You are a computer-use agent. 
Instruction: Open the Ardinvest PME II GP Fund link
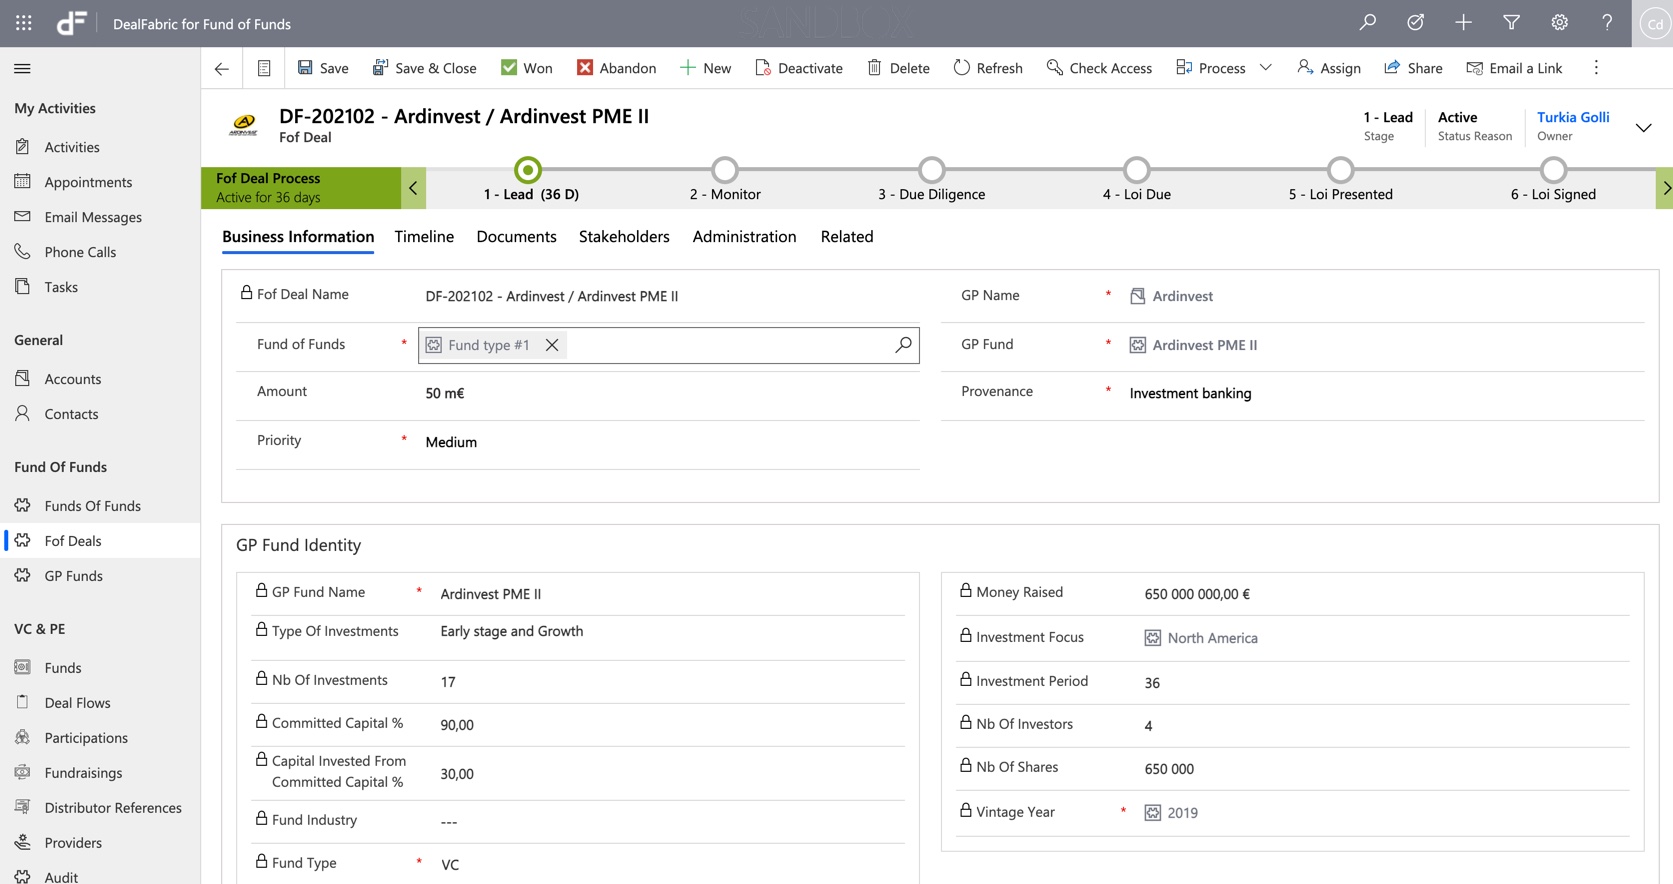click(1204, 345)
